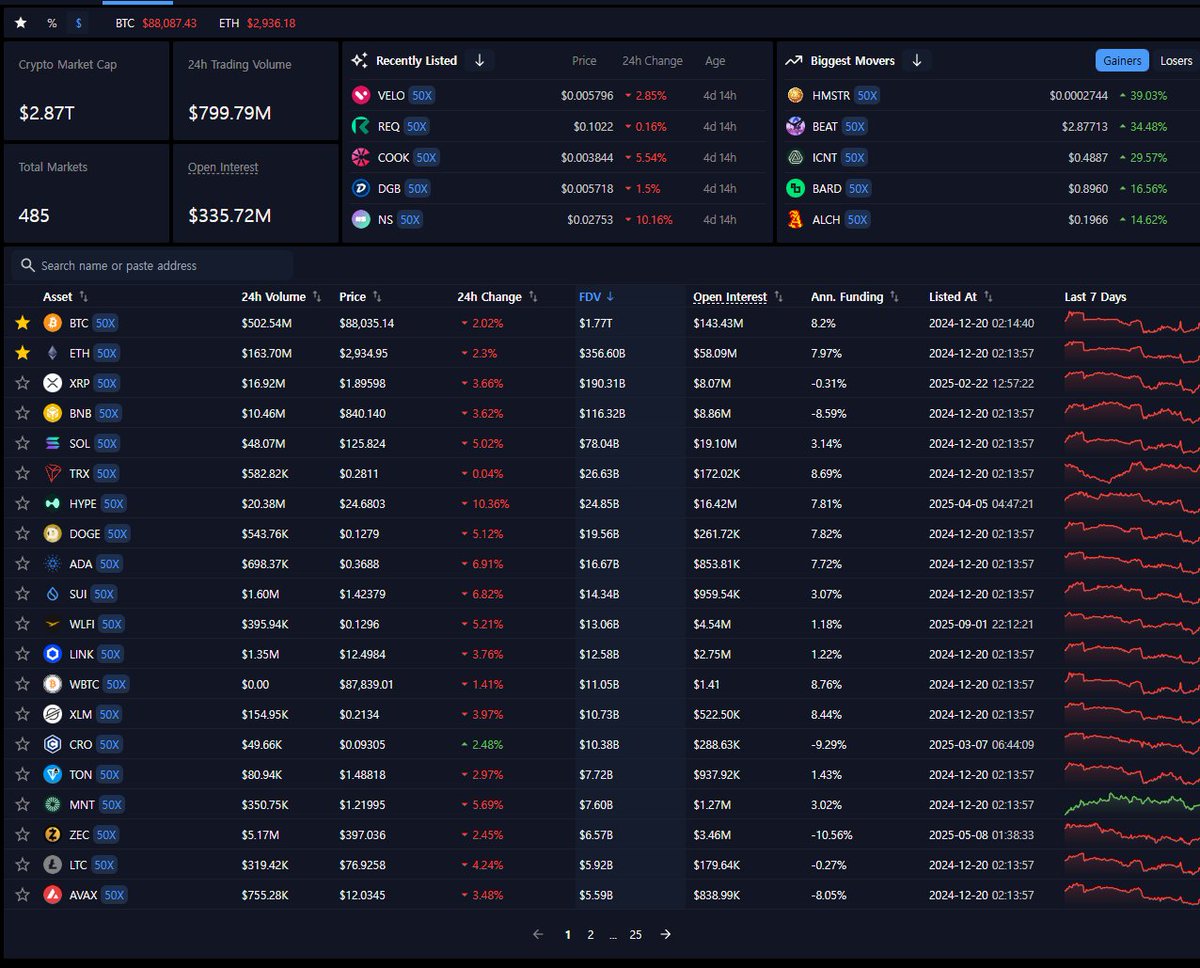Sort table by Price column
The image size is (1200, 968).
pyautogui.click(x=360, y=297)
